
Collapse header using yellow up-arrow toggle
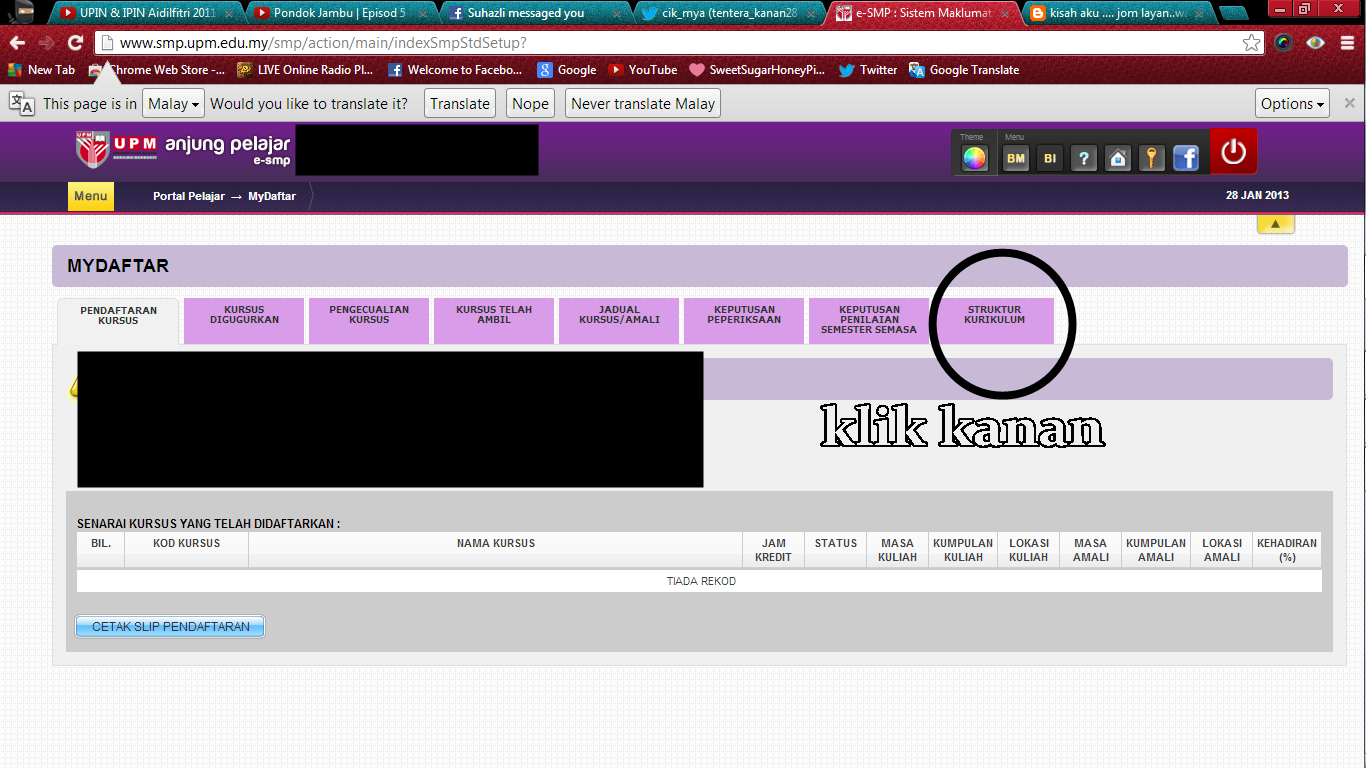1276,225
